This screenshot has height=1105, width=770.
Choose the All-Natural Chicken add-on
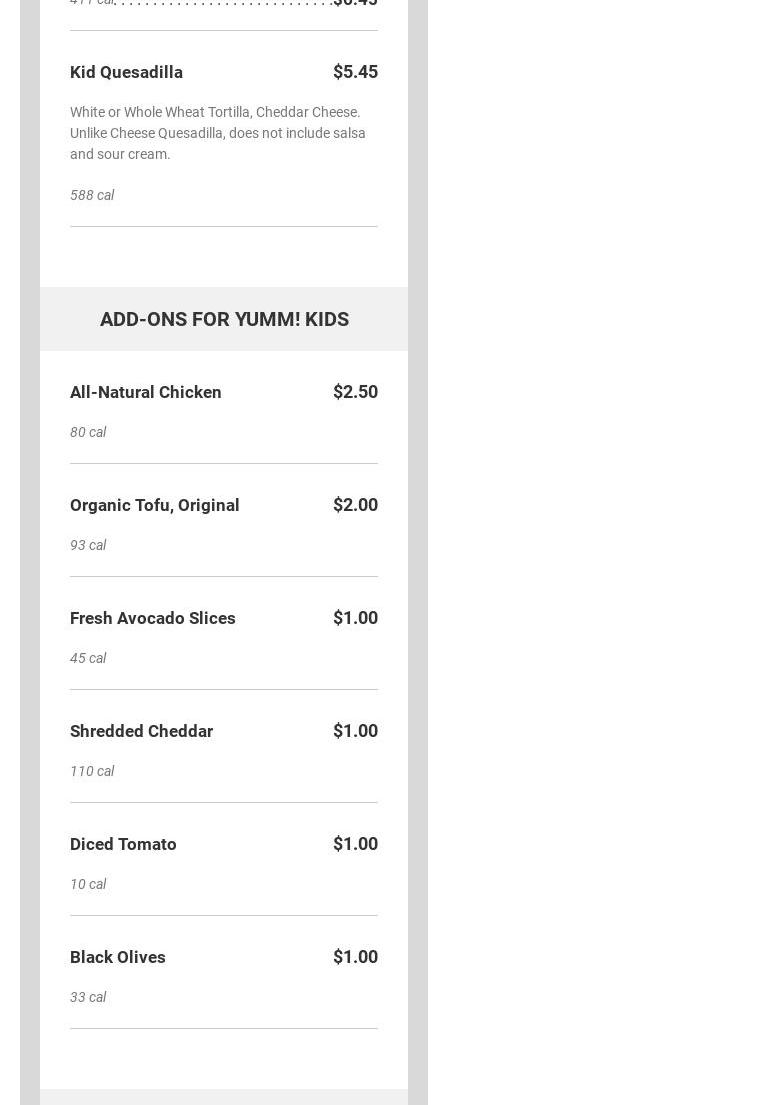click(x=146, y=392)
